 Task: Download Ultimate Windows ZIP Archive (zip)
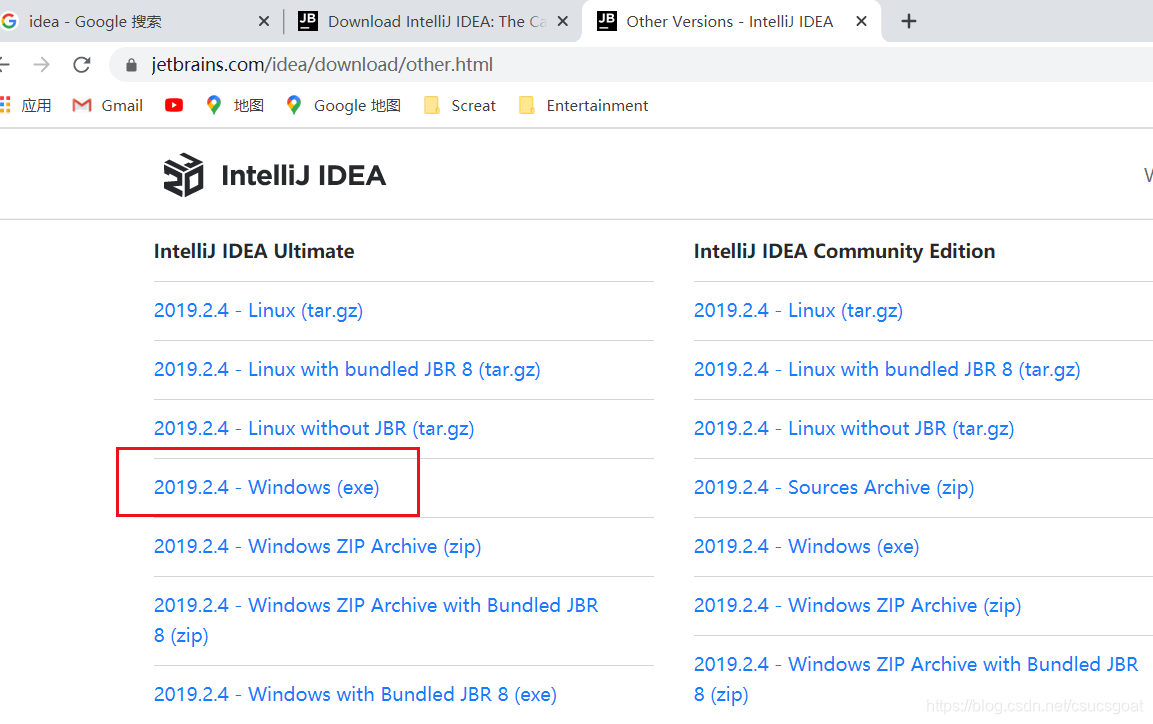318,546
